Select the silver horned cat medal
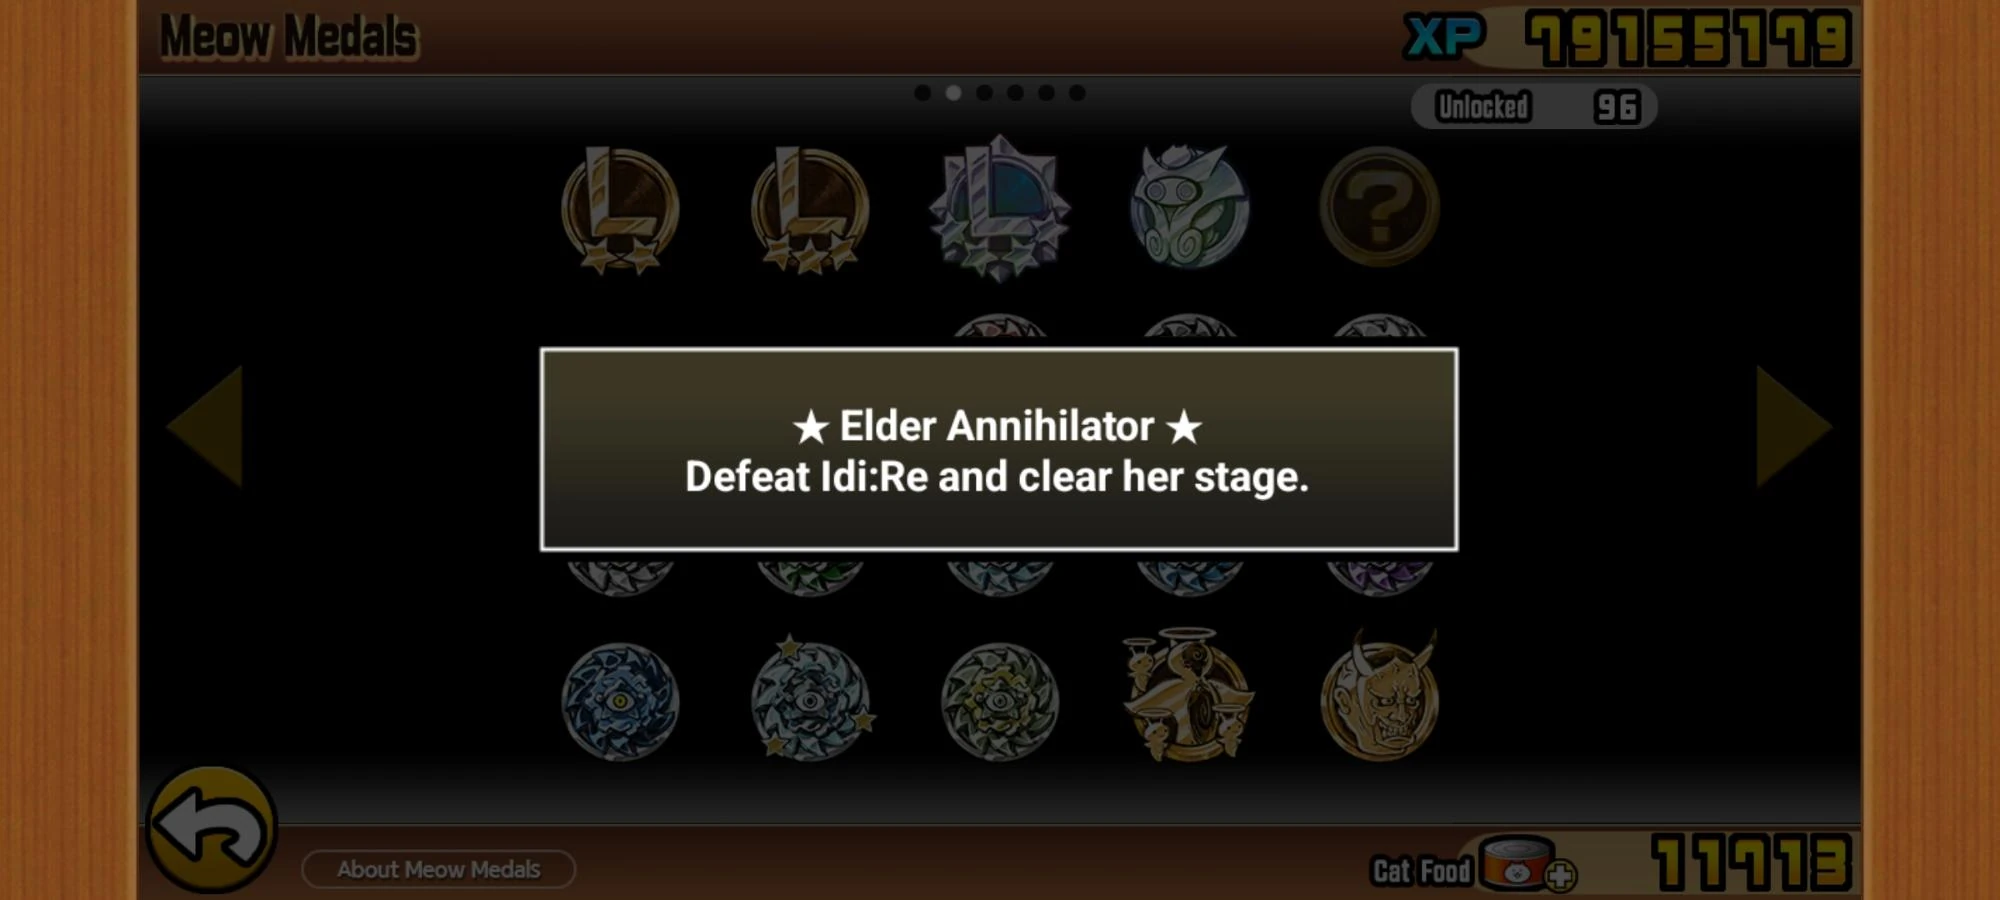Viewport: 2000px width, 900px height. click(x=1189, y=206)
